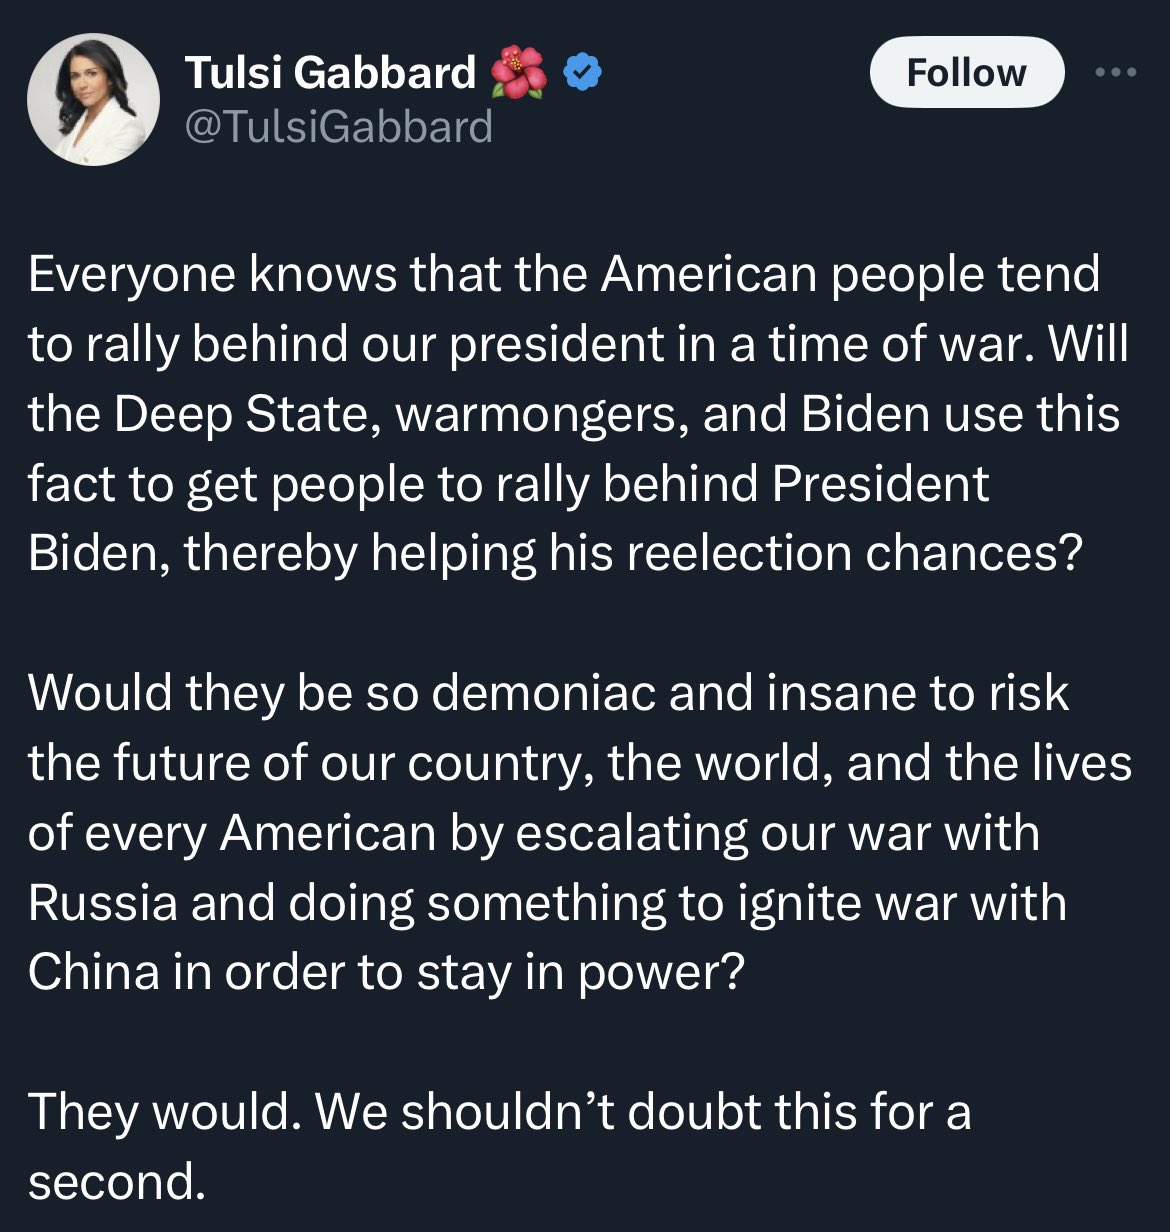Click the blue verified checkmark badge
This screenshot has height=1232, width=1170.
coord(582,72)
